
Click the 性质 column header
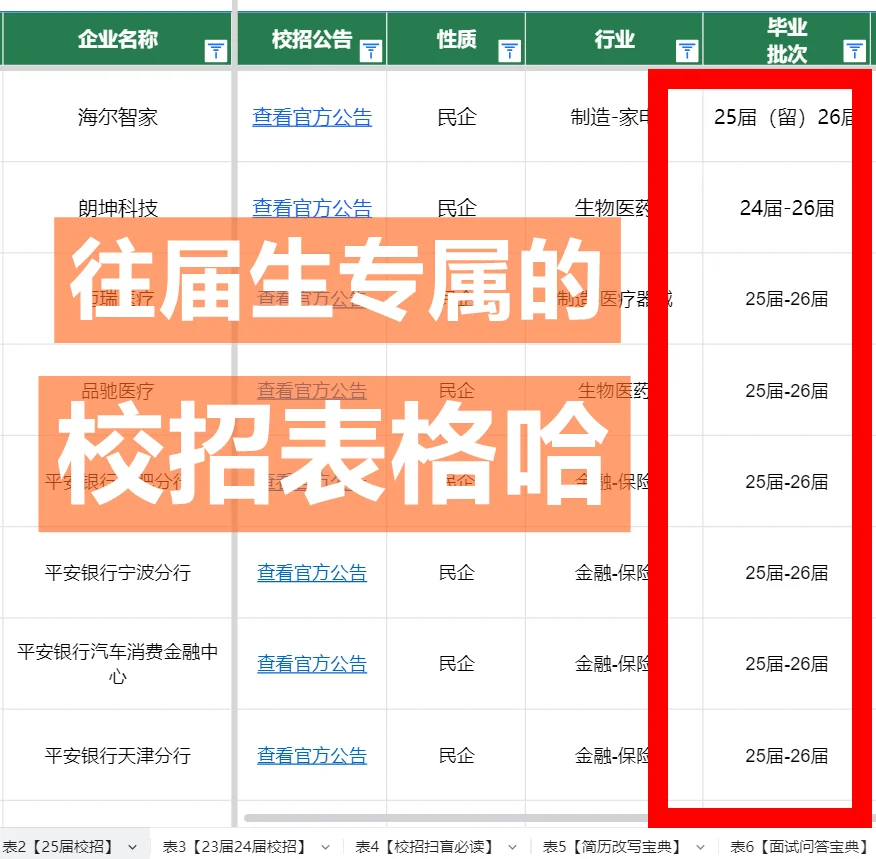tap(456, 39)
